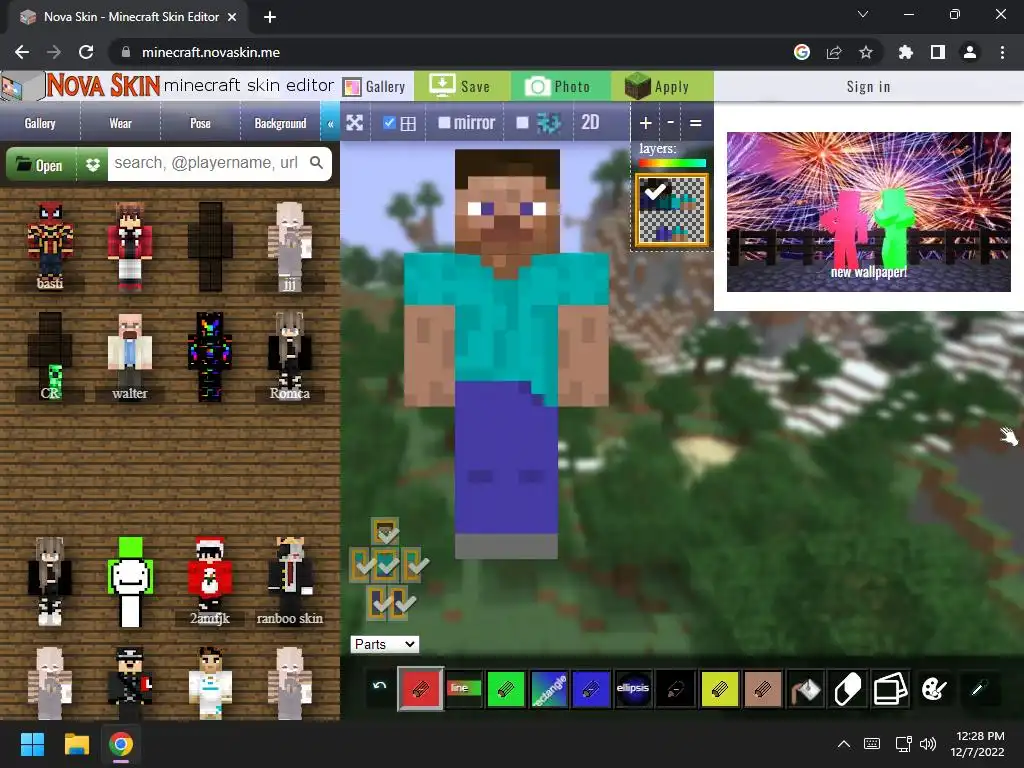The height and width of the screenshot is (768, 1024).
Task: Open the Parts dropdown
Action: tap(385, 645)
